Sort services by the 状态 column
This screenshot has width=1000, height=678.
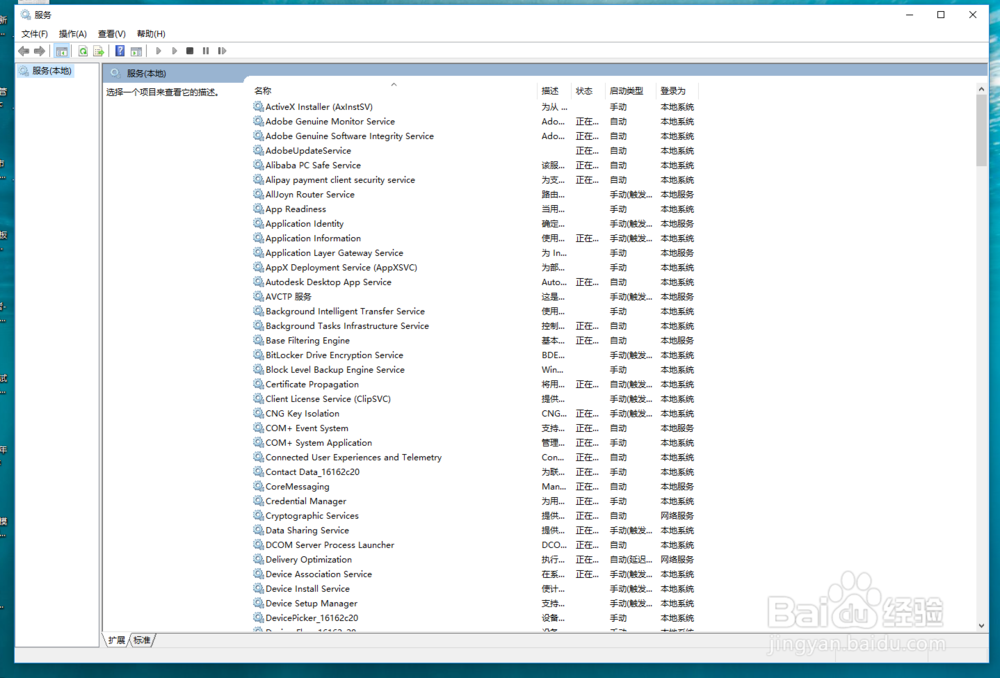[x=583, y=90]
